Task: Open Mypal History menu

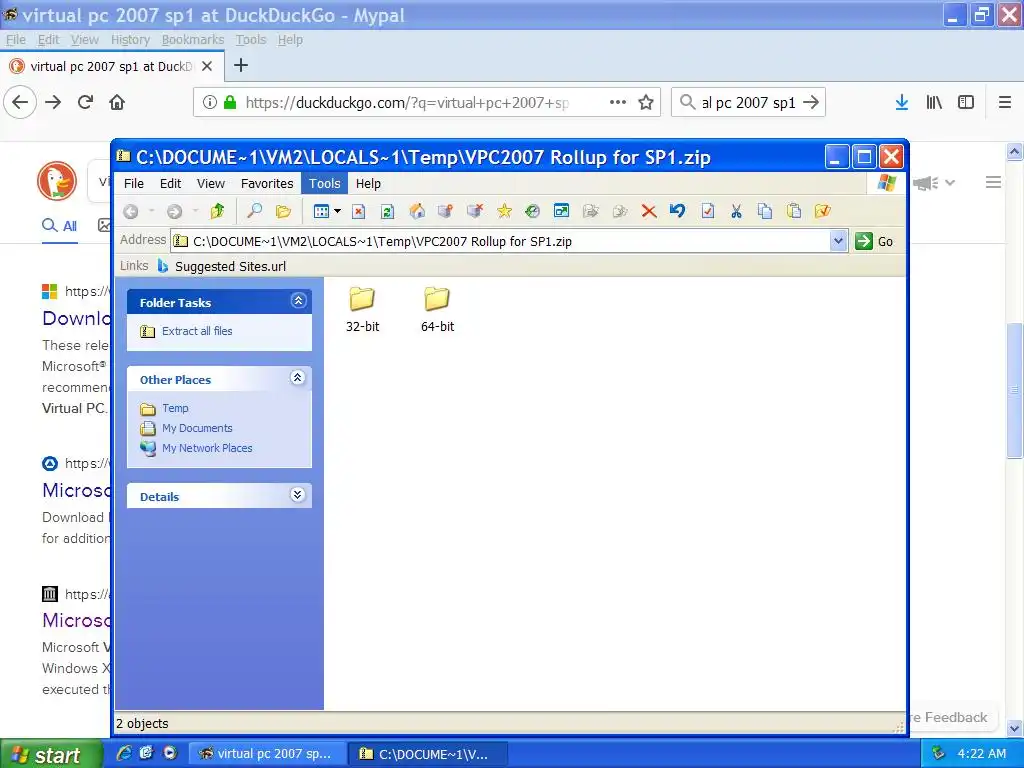Action: pos(130,40)
